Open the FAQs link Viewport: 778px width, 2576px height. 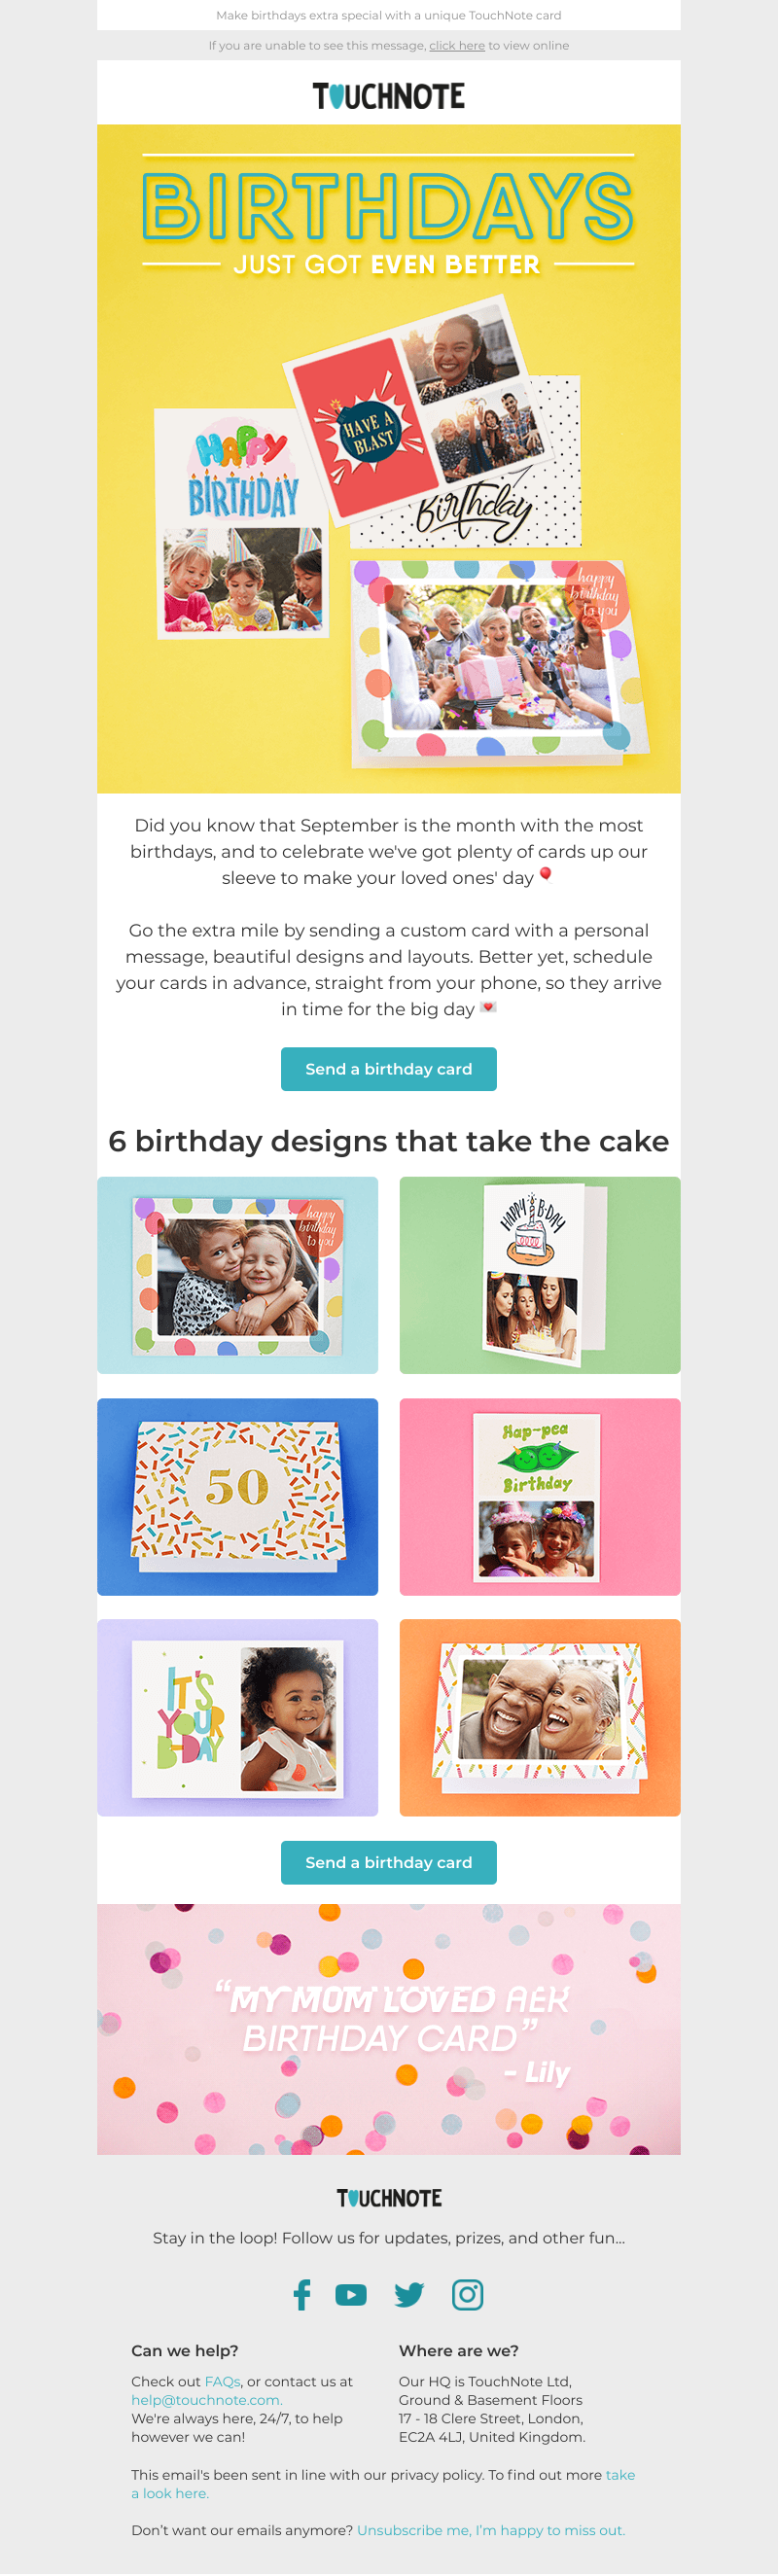click(x=222, y=2382)
